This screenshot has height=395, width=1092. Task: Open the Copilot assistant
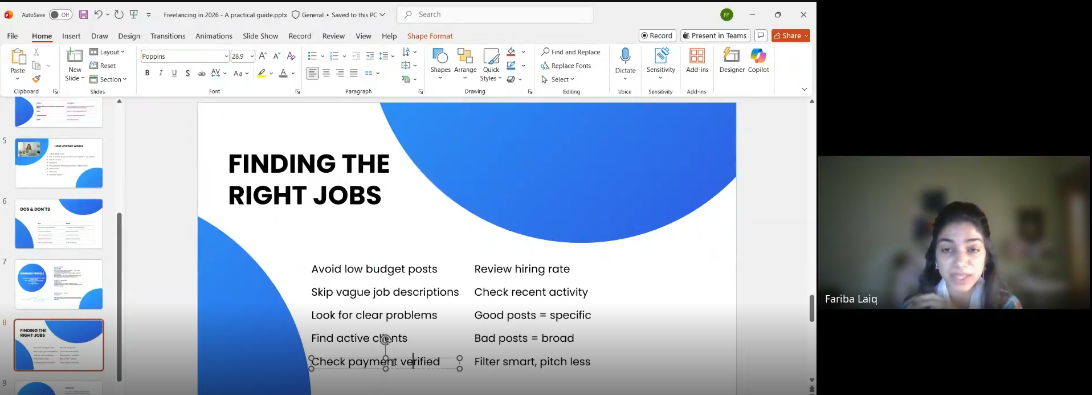(758, 61)
